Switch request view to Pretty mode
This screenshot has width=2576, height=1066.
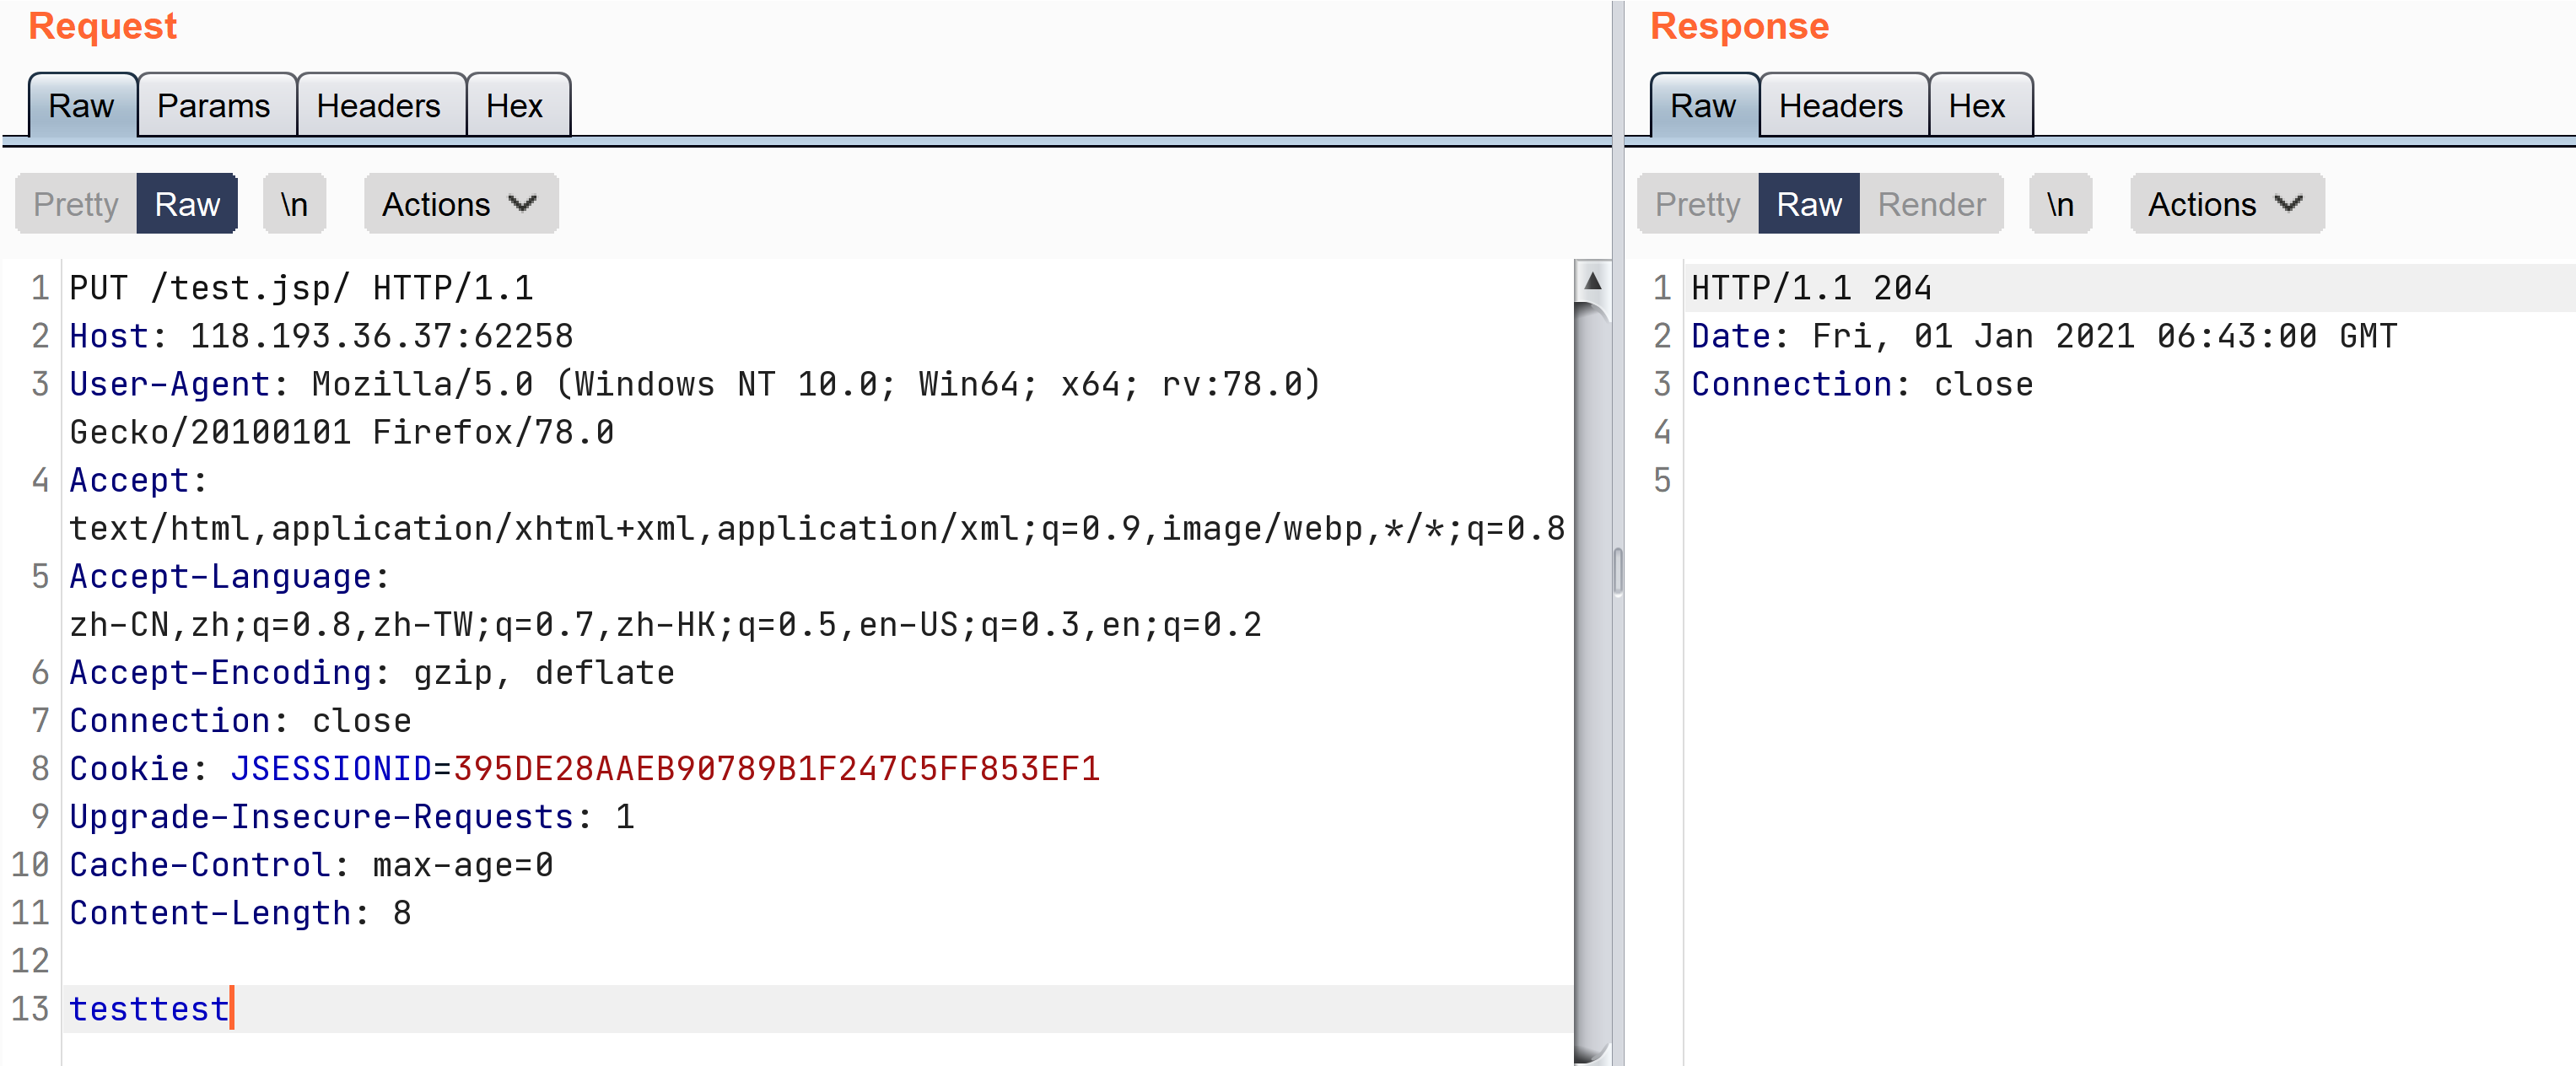[x=76, y=204]
